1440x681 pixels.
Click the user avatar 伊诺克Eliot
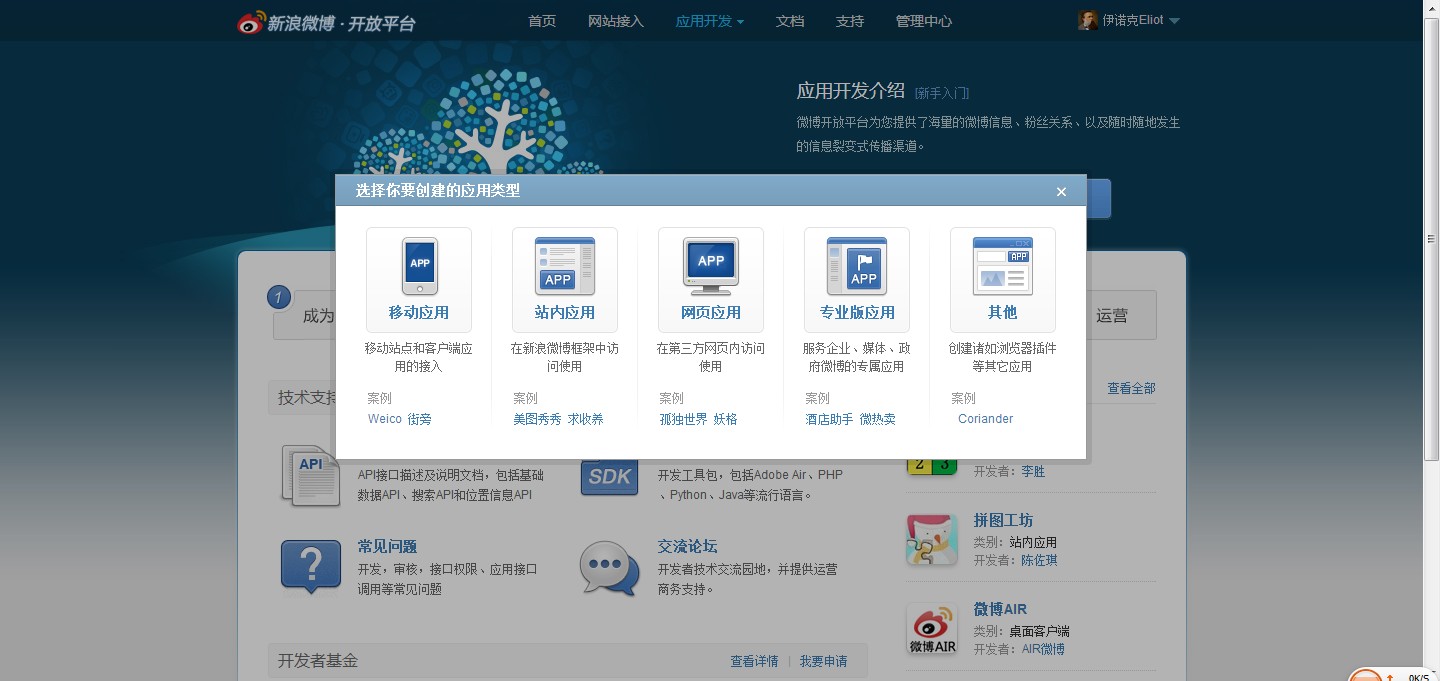[1088, 20]
